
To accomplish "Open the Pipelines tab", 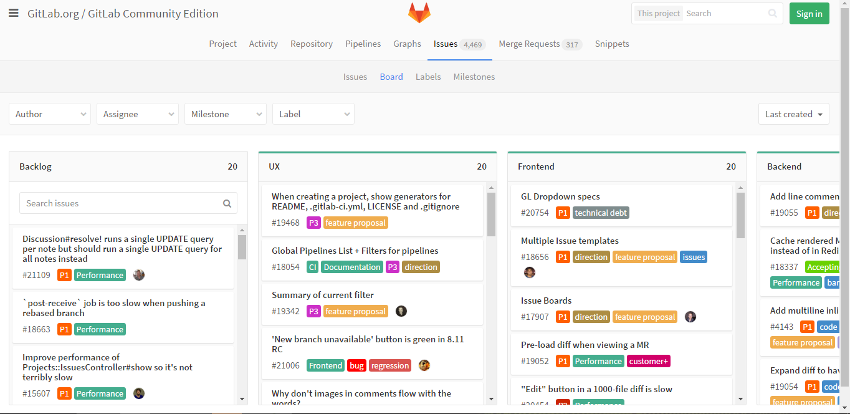I will [x=363, y=44].
